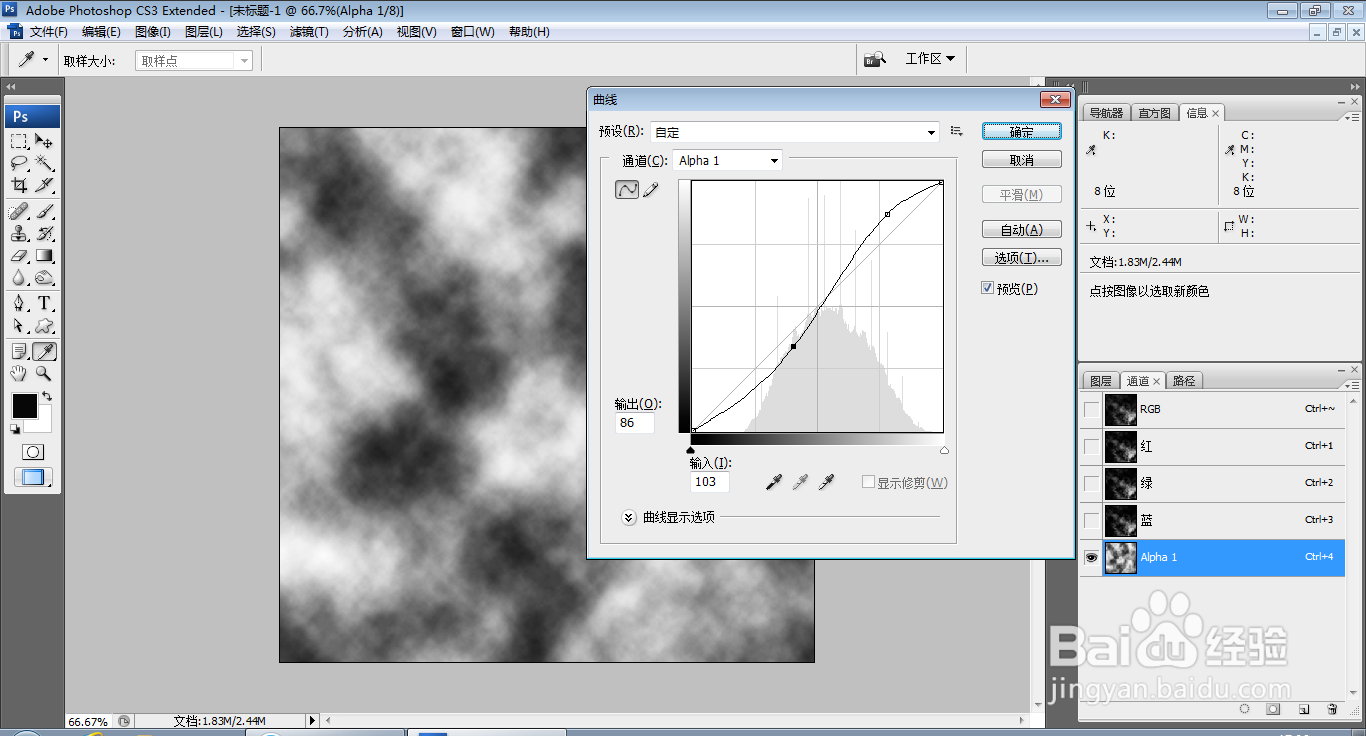The image size is (1366, 736).
Task: Create new channel icon
Action: (1304, 709)
